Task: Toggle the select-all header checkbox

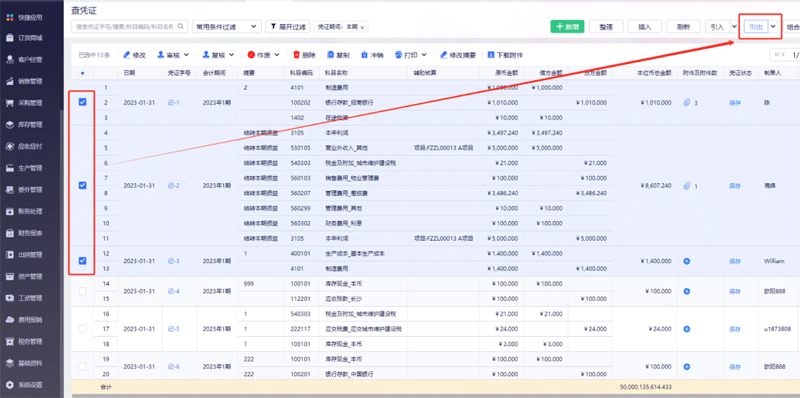Action: [x=82, y=73]
